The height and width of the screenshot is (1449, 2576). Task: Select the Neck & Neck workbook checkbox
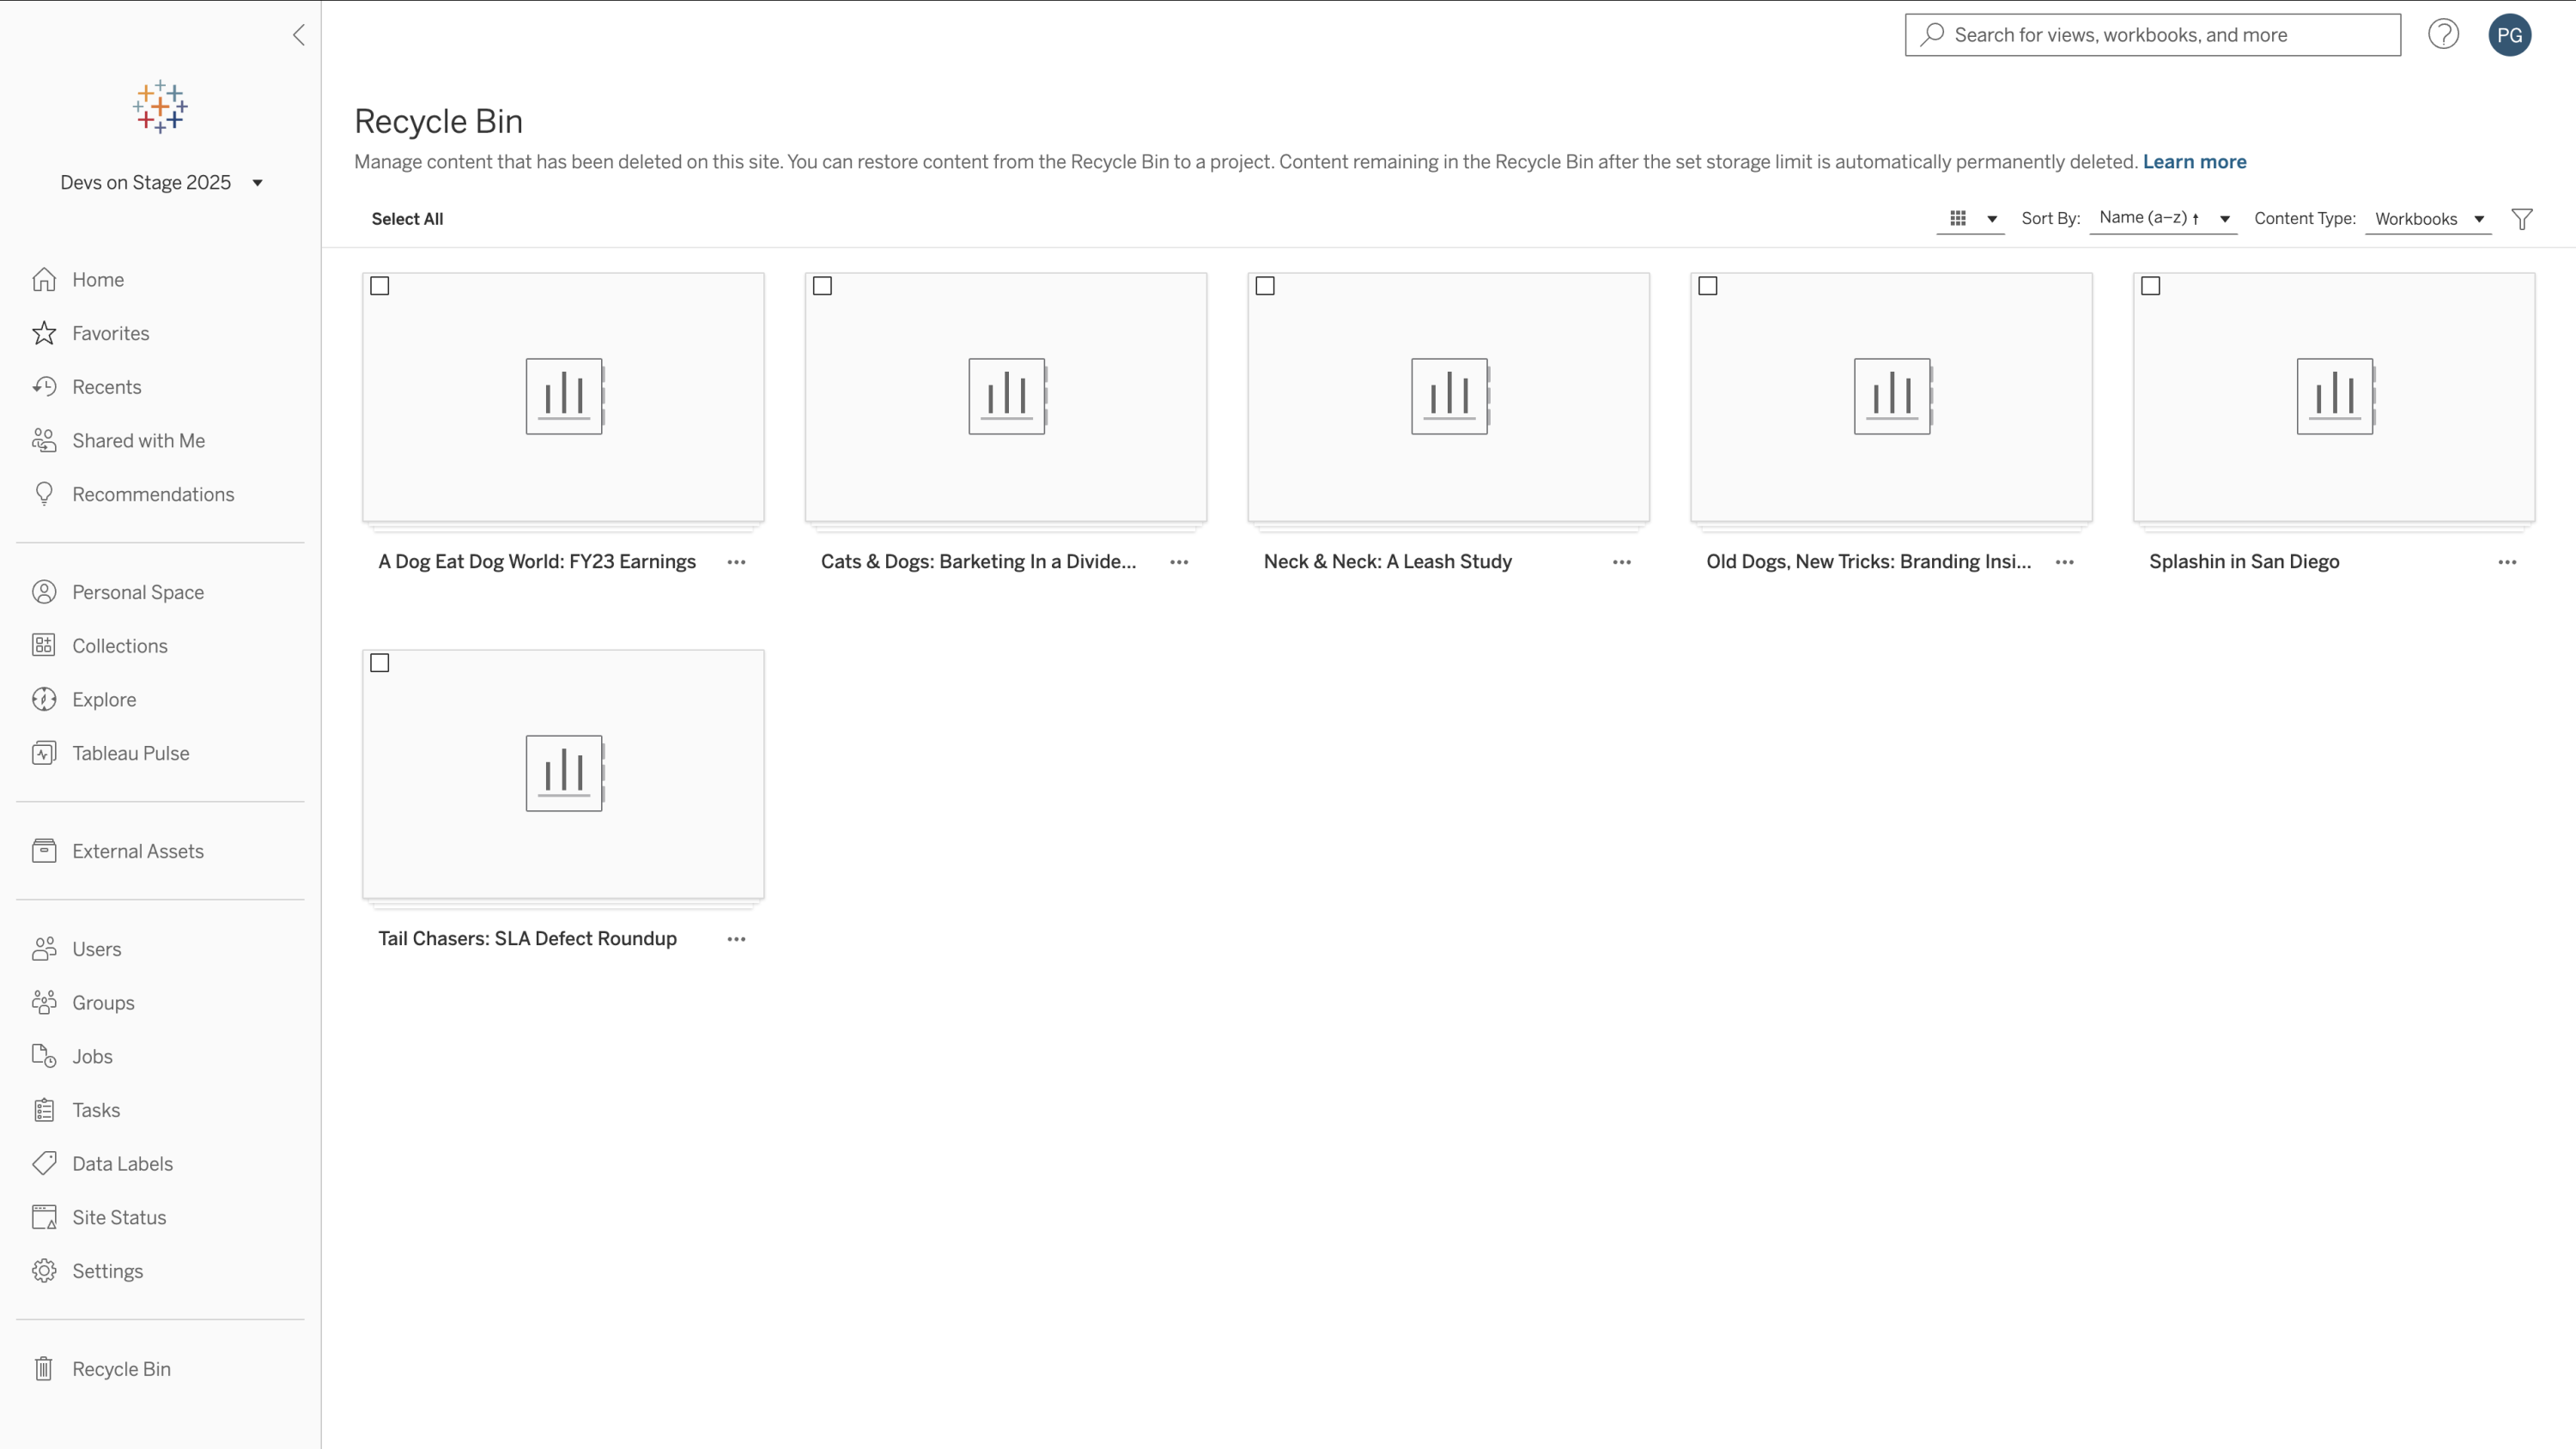tap(1265, 286)
